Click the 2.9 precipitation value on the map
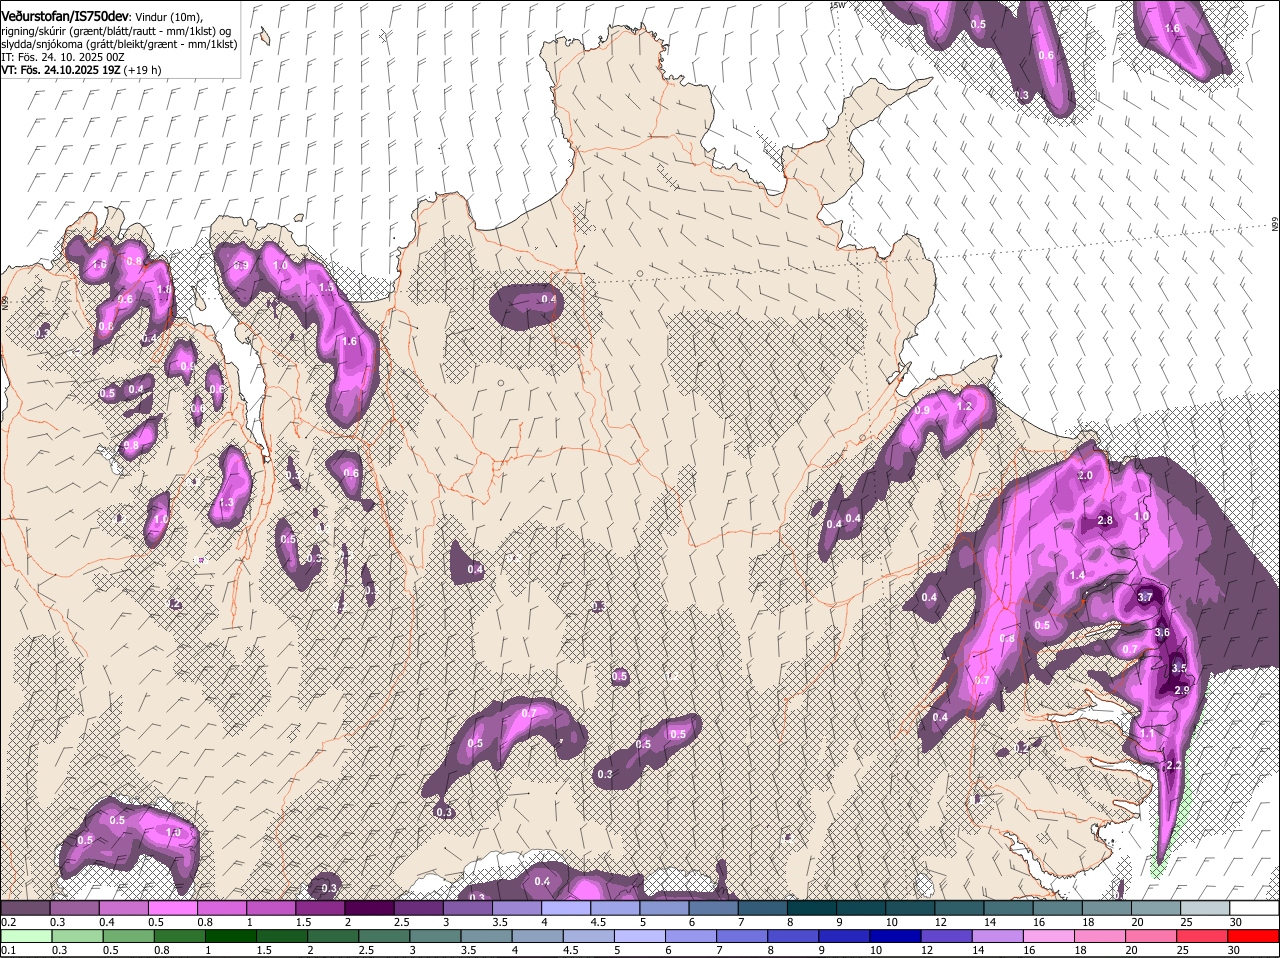The image size is (1280, 958). pos(1181,690)
